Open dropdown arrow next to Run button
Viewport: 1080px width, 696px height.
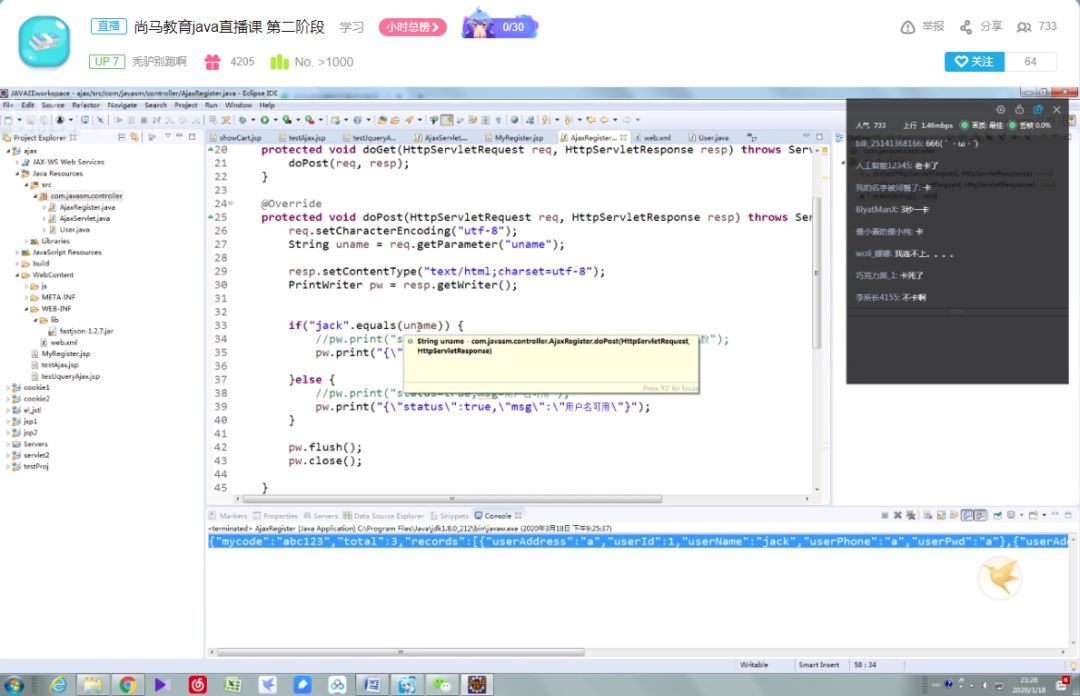pyautogui.click(x=275, y=120)
